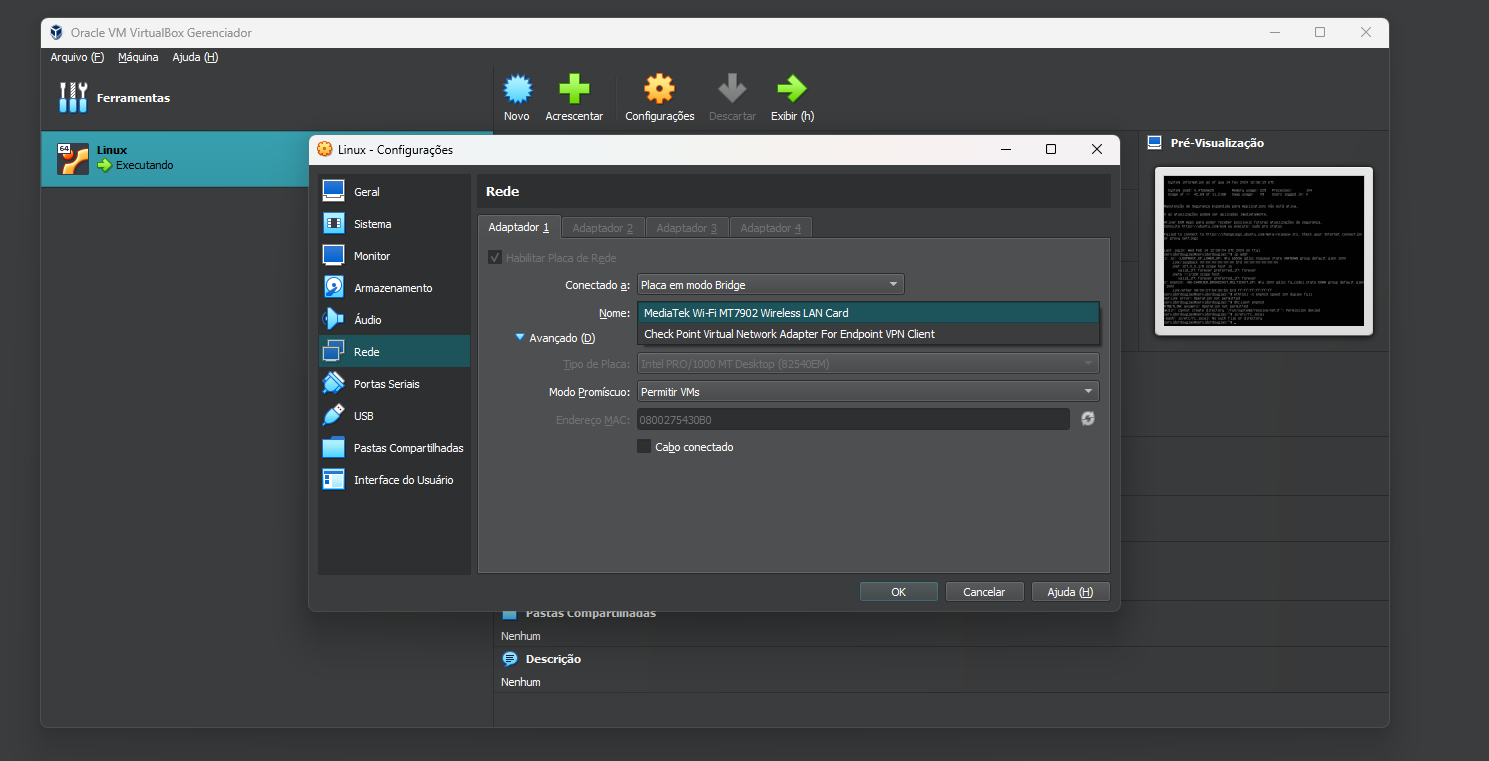The width and height of the screenshot is (1489, 761).
Task: Click the Rede section heading
Action: (x=503, y=191)
